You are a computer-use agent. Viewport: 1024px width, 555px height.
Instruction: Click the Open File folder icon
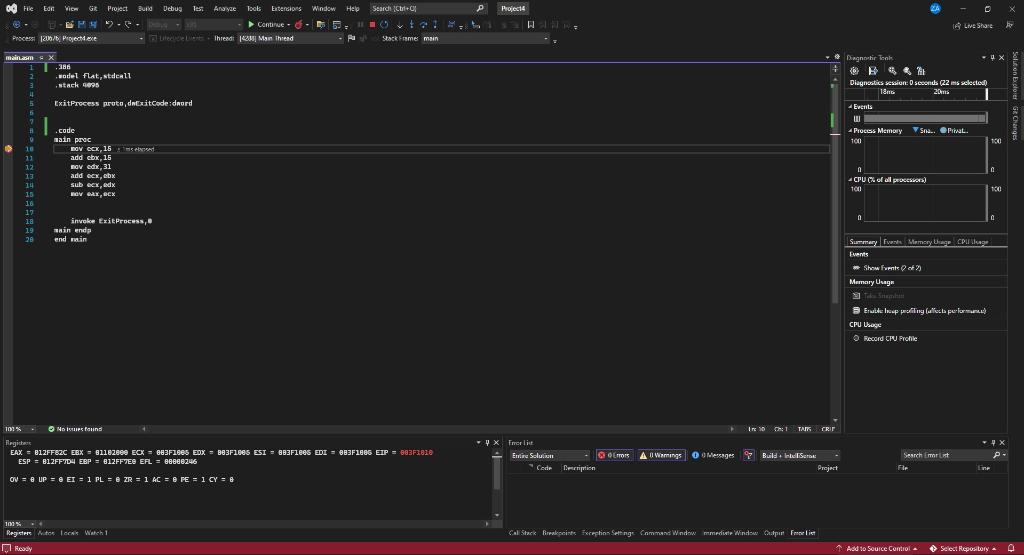pyautogui.click(x=69, y=25)
